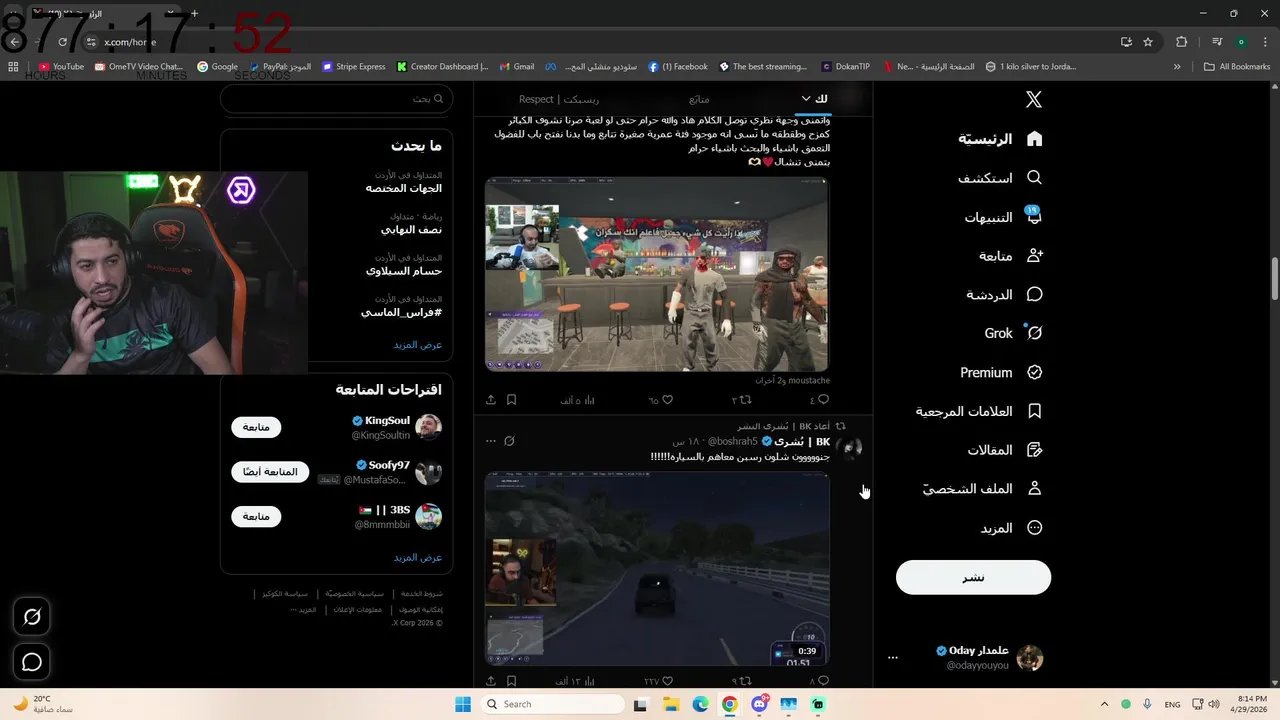Open @boshrah5 handle link

pos(733,441)
